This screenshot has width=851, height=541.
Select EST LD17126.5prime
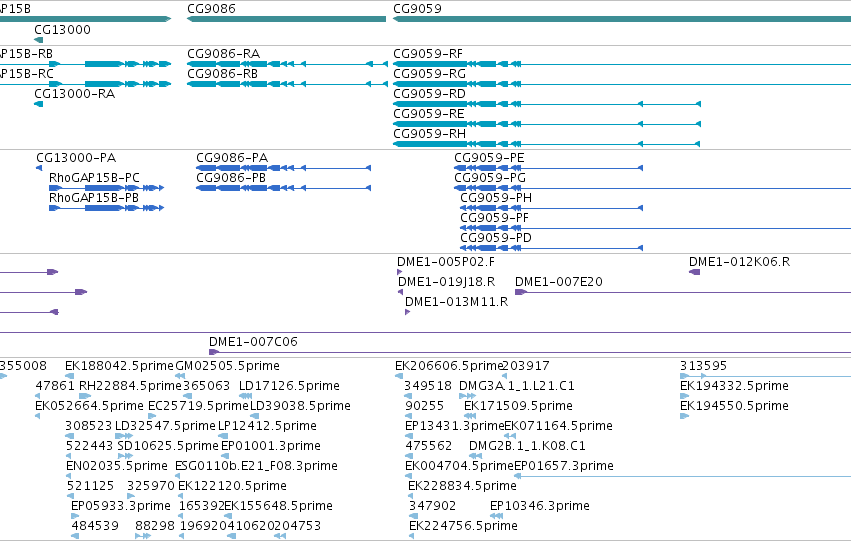[289, 386]
